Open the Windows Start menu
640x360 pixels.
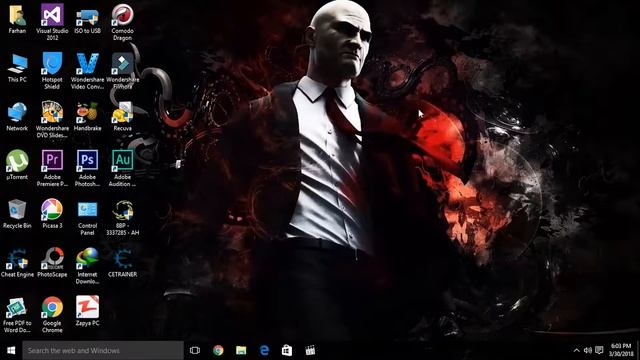tap(11, 350)
